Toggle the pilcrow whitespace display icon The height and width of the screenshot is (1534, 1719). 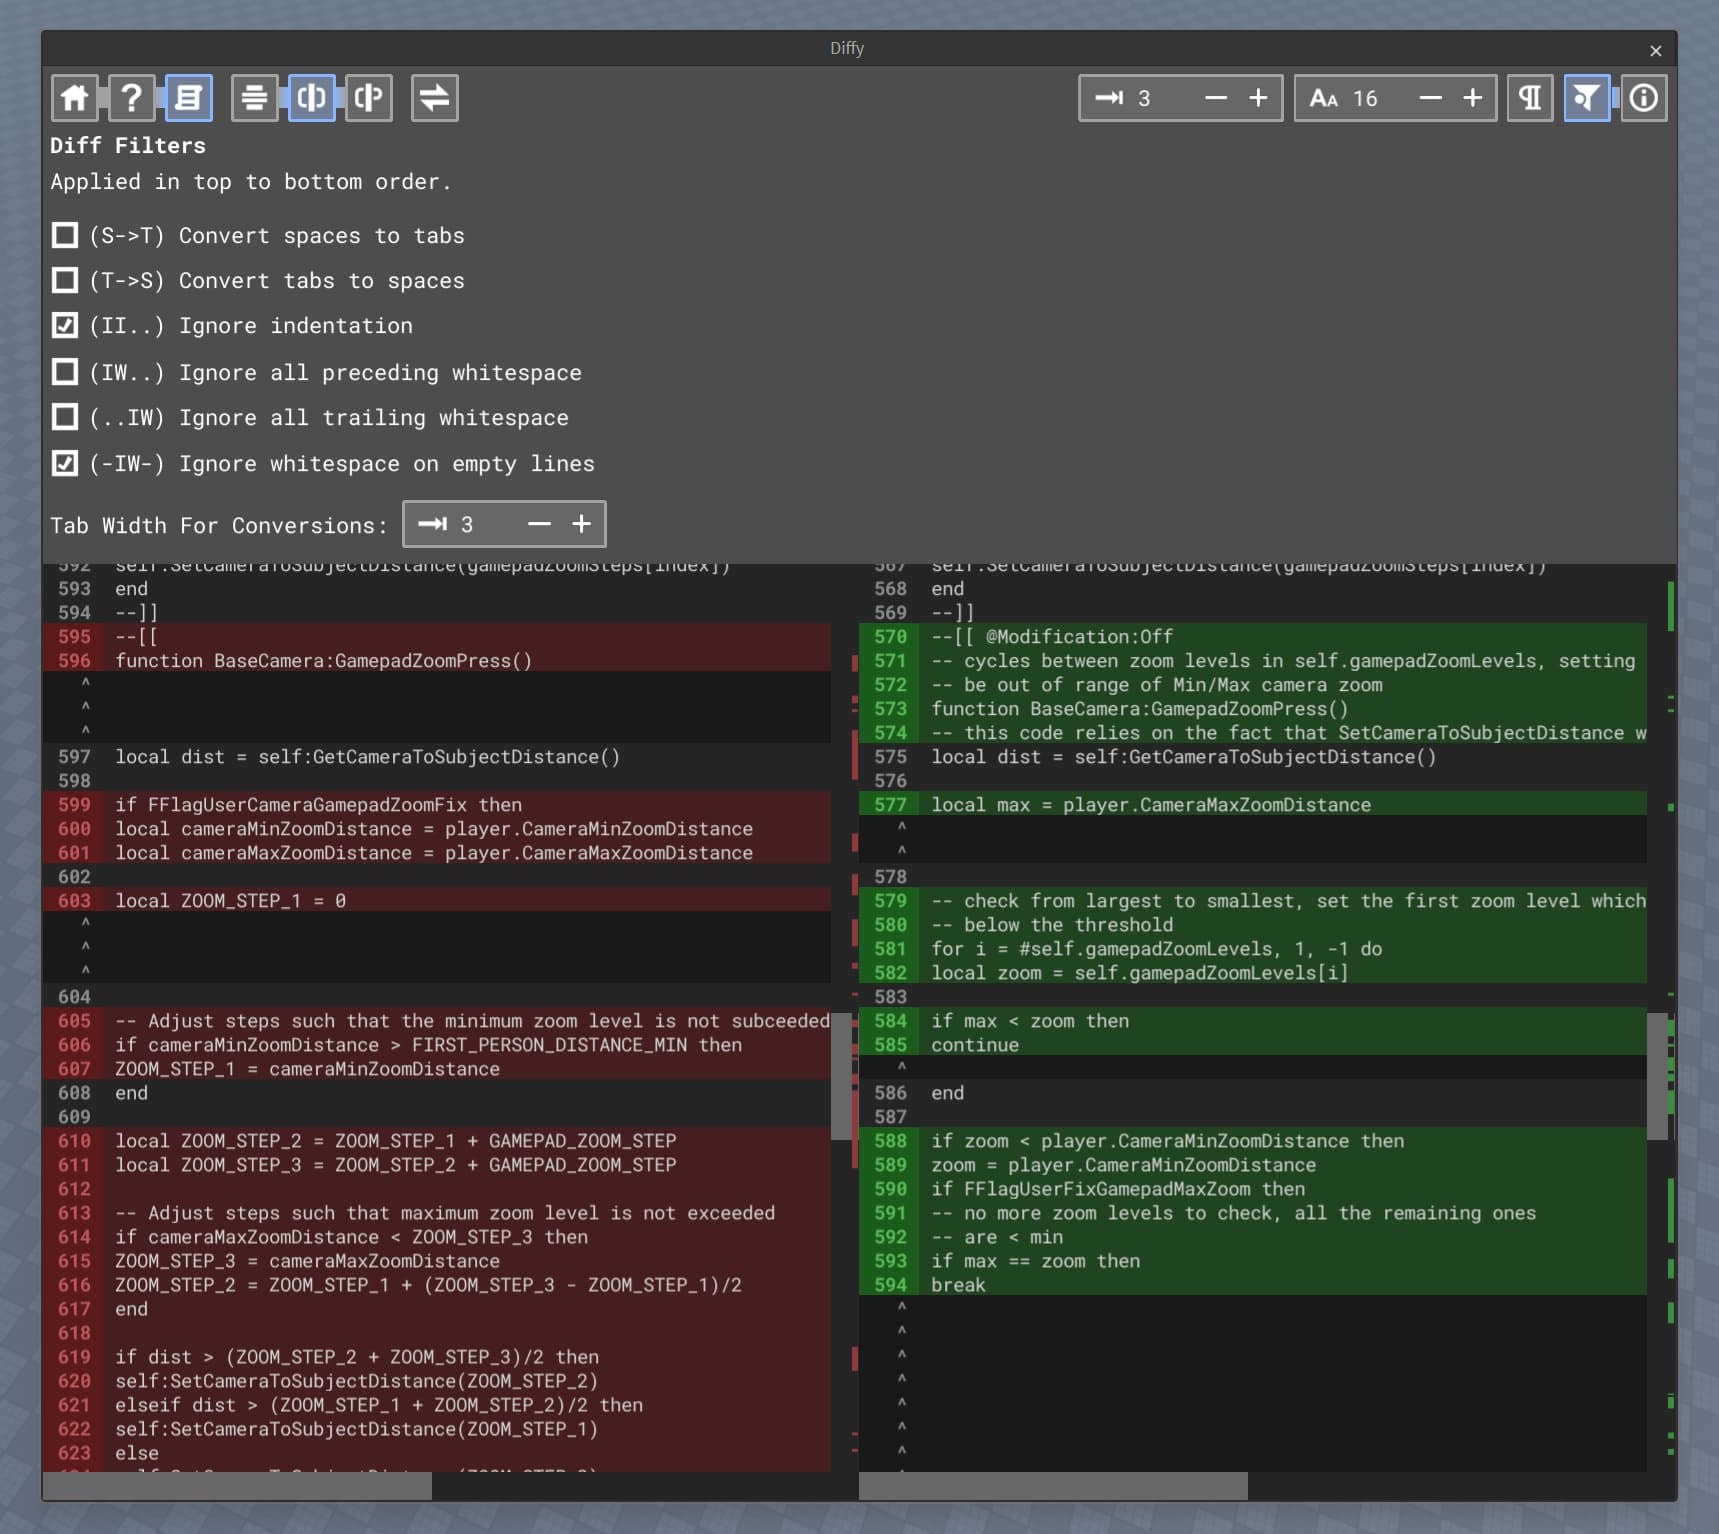tap(1530, 98)
